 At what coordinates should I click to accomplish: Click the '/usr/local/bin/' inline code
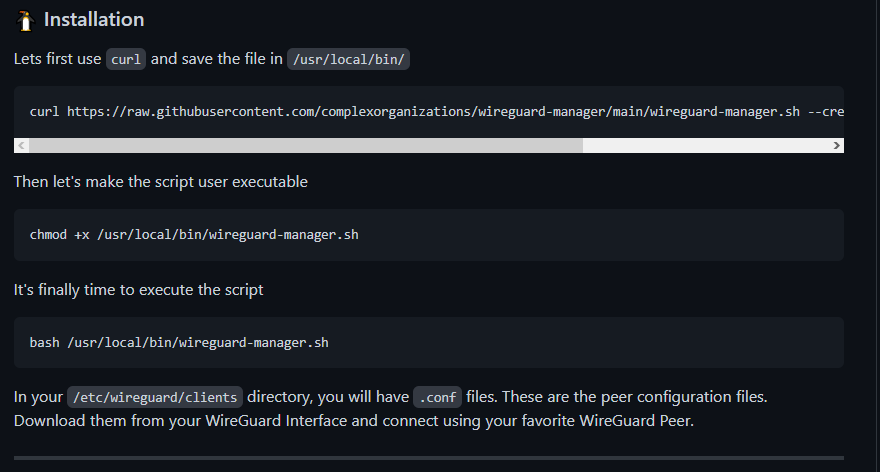349,59
